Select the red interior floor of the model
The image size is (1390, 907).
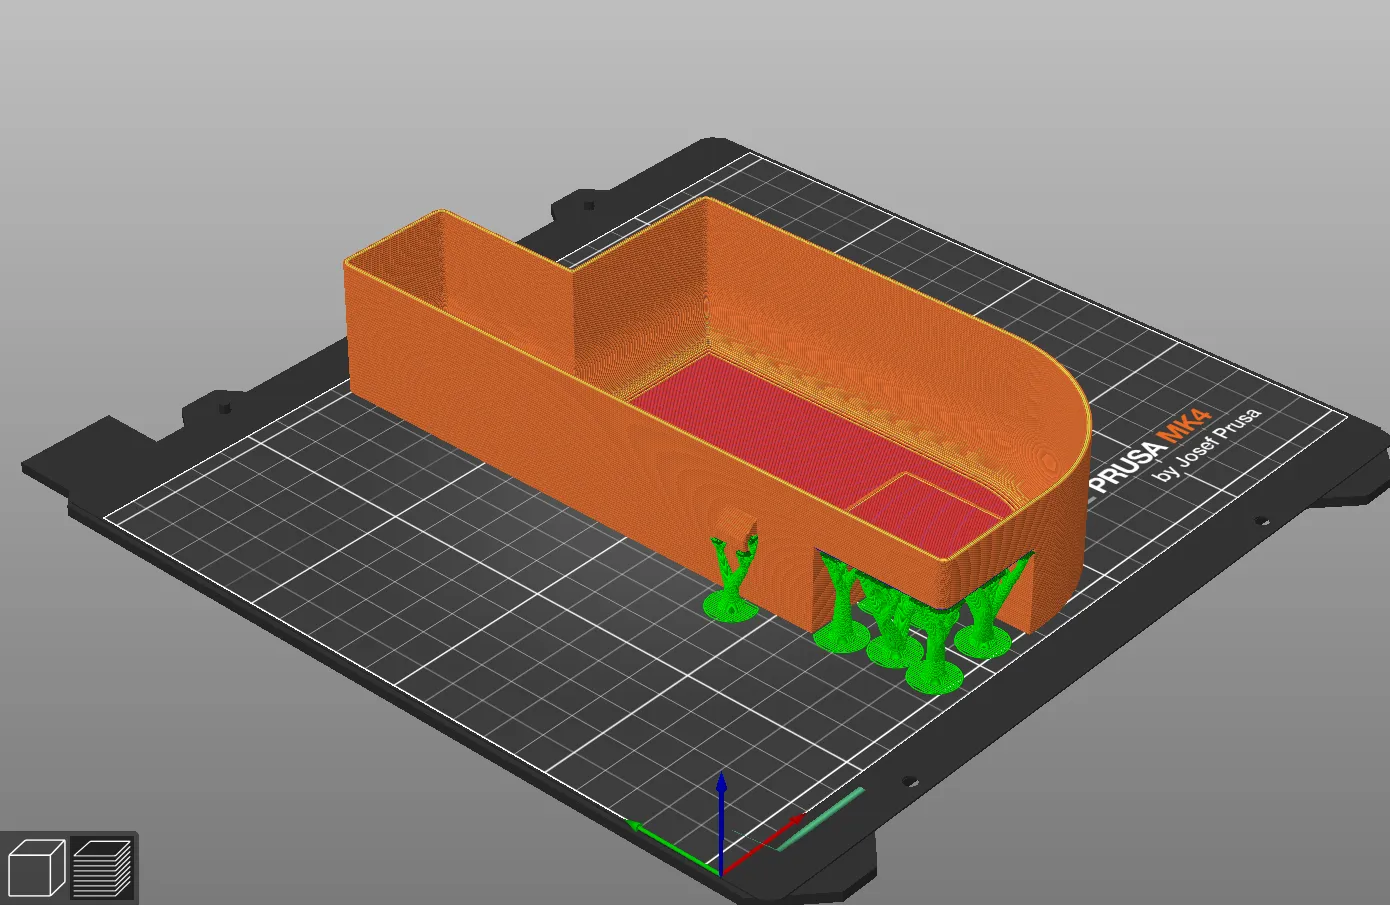click(x=800, y=430)
